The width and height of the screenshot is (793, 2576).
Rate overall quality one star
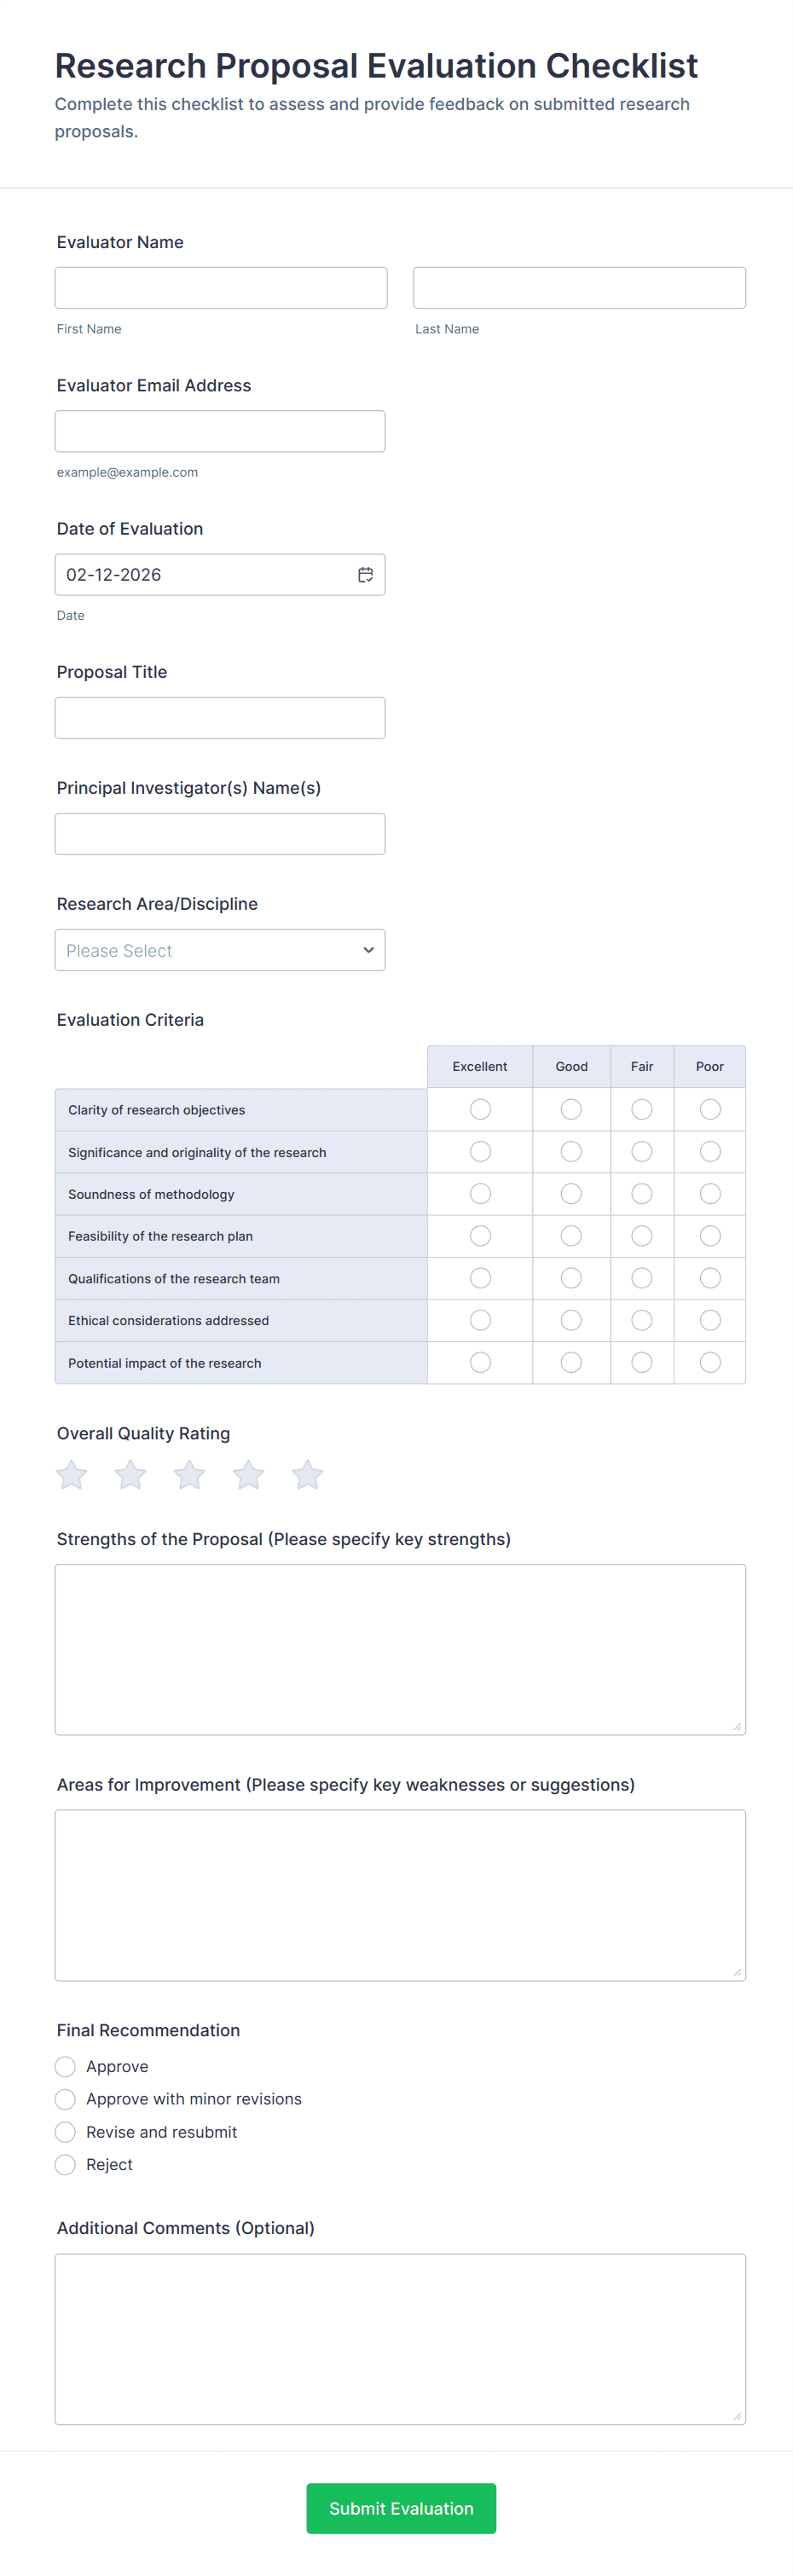tap(72, 1474)
